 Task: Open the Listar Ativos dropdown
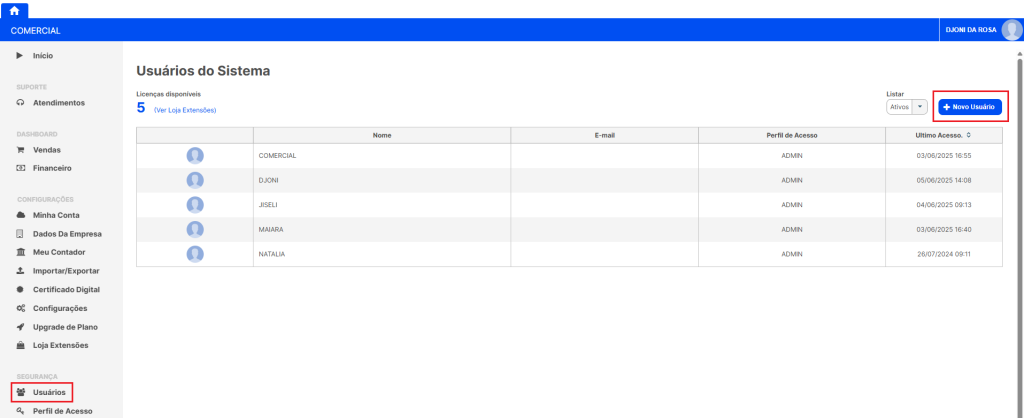(906, 107)
